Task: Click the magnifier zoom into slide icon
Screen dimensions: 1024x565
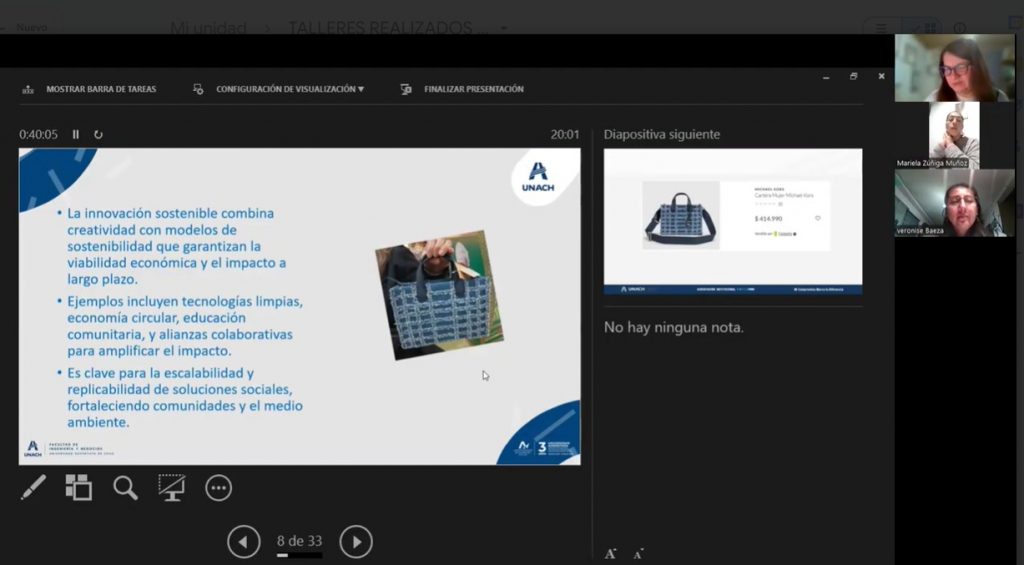Action: click(125, 487)
